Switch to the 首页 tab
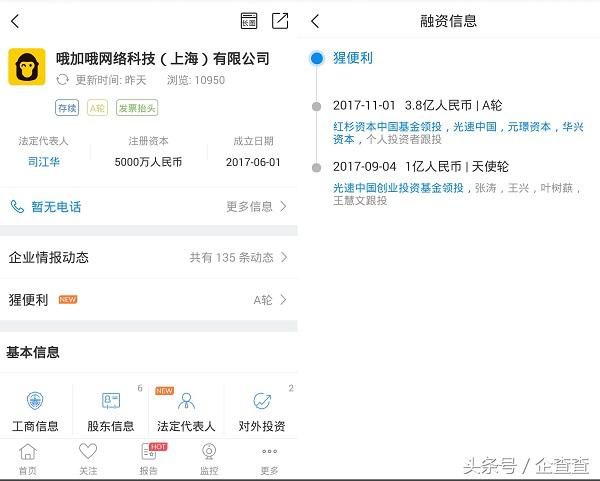The image size is (600, 481). click(x=28, y=459)
